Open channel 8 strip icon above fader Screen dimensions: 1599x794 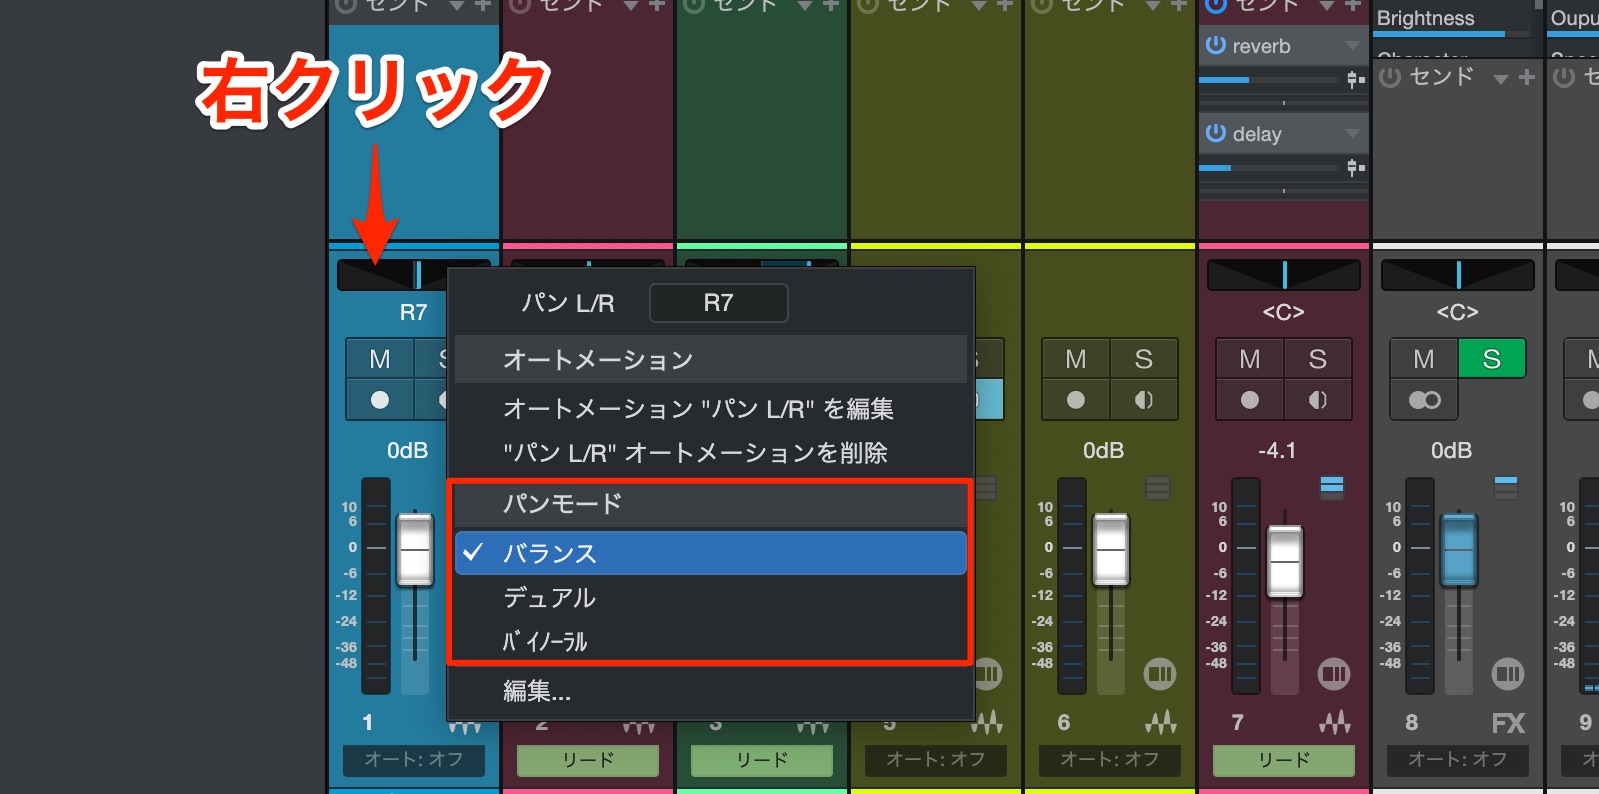coord(1506,488)
